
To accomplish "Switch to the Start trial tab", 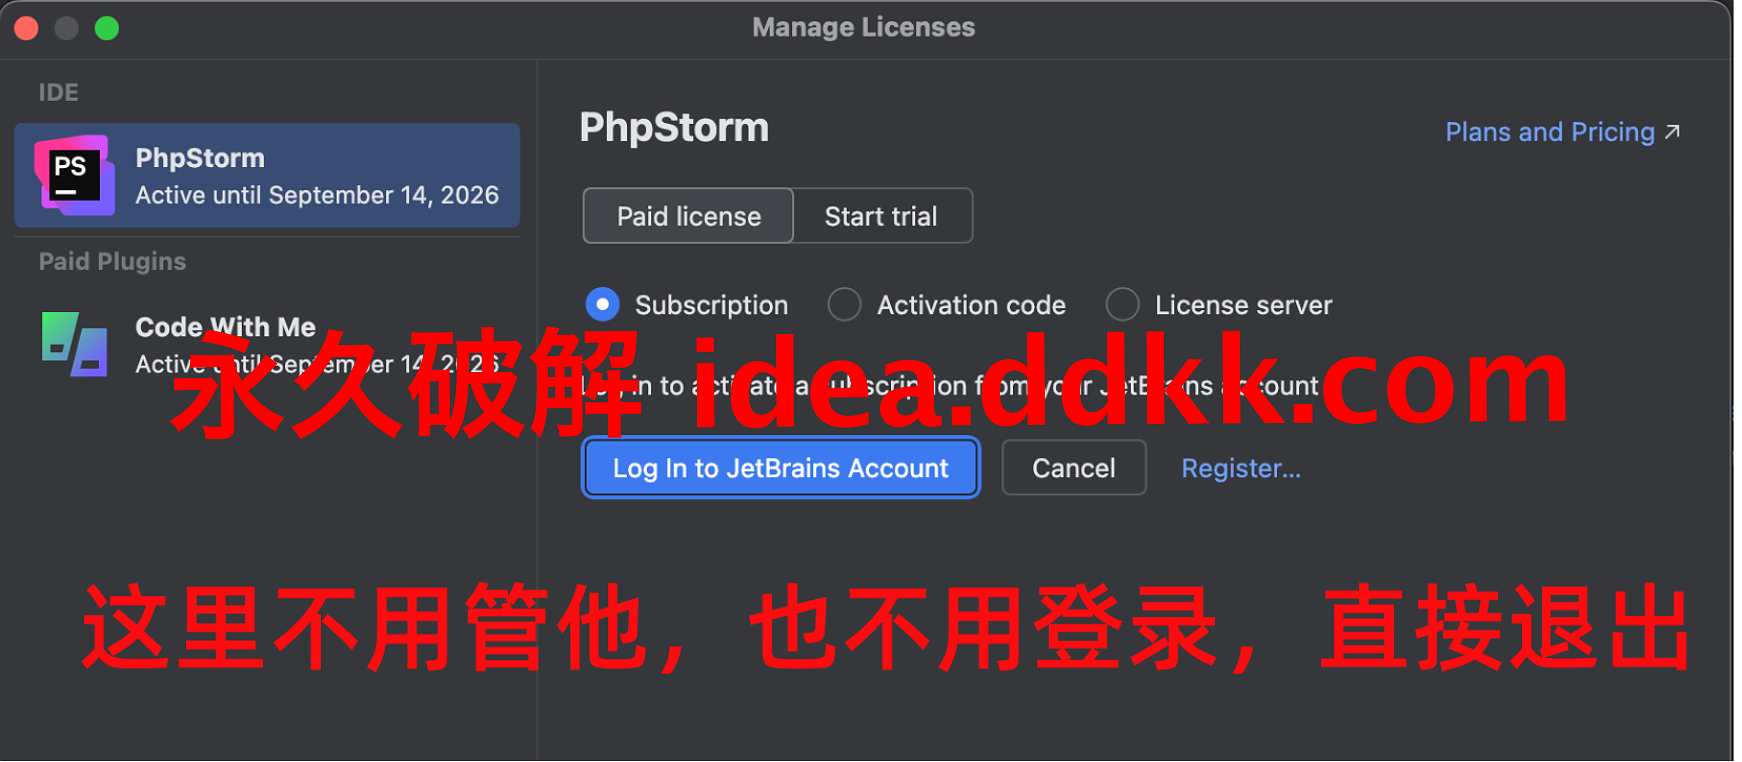I will pyautogui.click(x=882, y=216).
